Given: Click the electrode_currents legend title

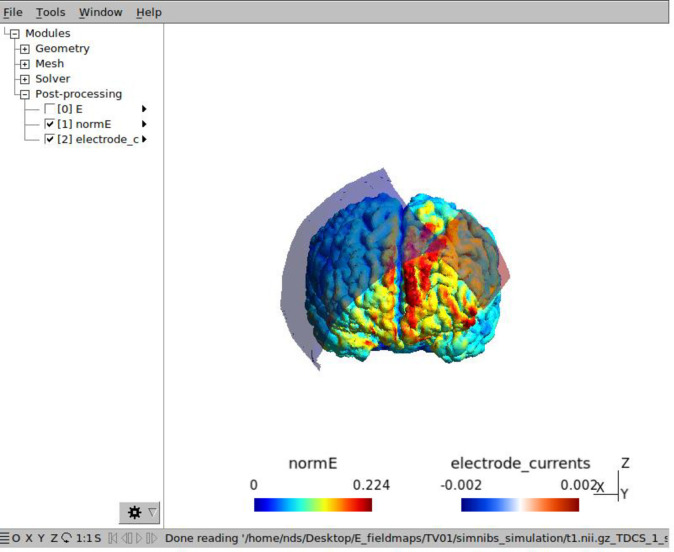Looking at the screenshot, I should [x=520, y=463].
